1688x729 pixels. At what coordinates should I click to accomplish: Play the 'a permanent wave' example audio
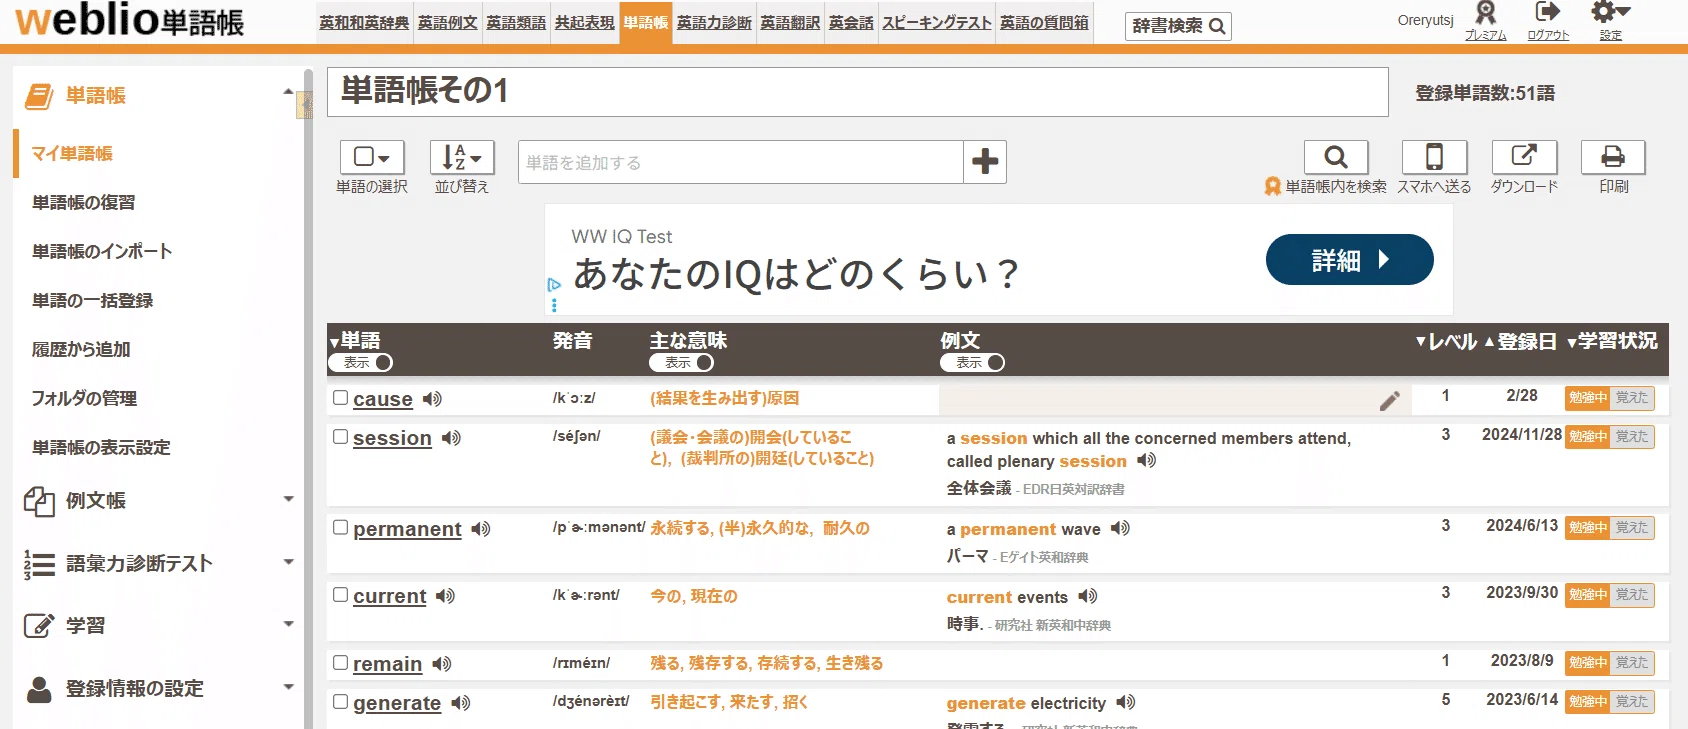click(1120, 528)
